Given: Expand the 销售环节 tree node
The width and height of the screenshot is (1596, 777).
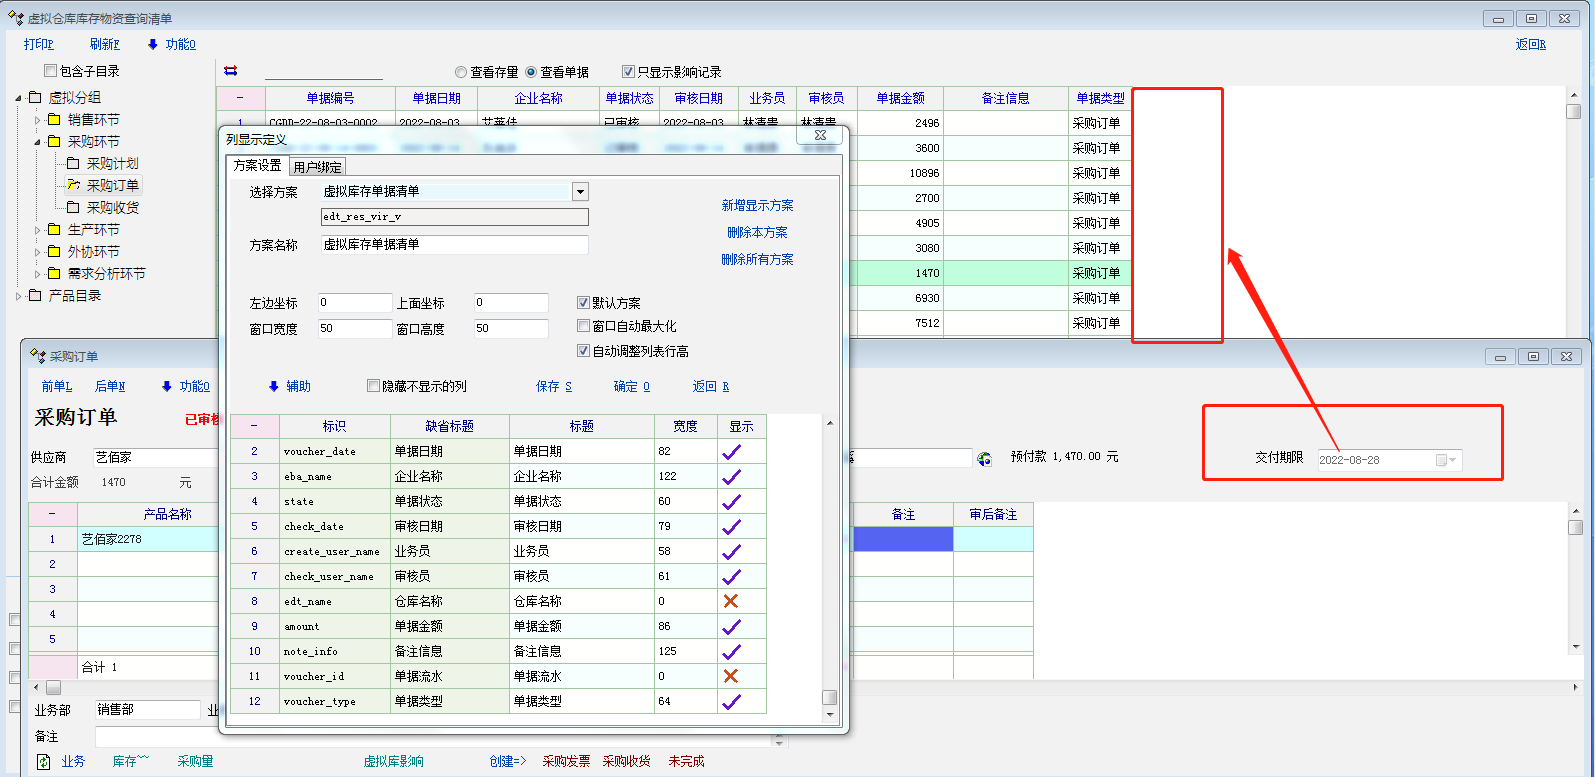Looking at the screenshot, I should 38,120.
